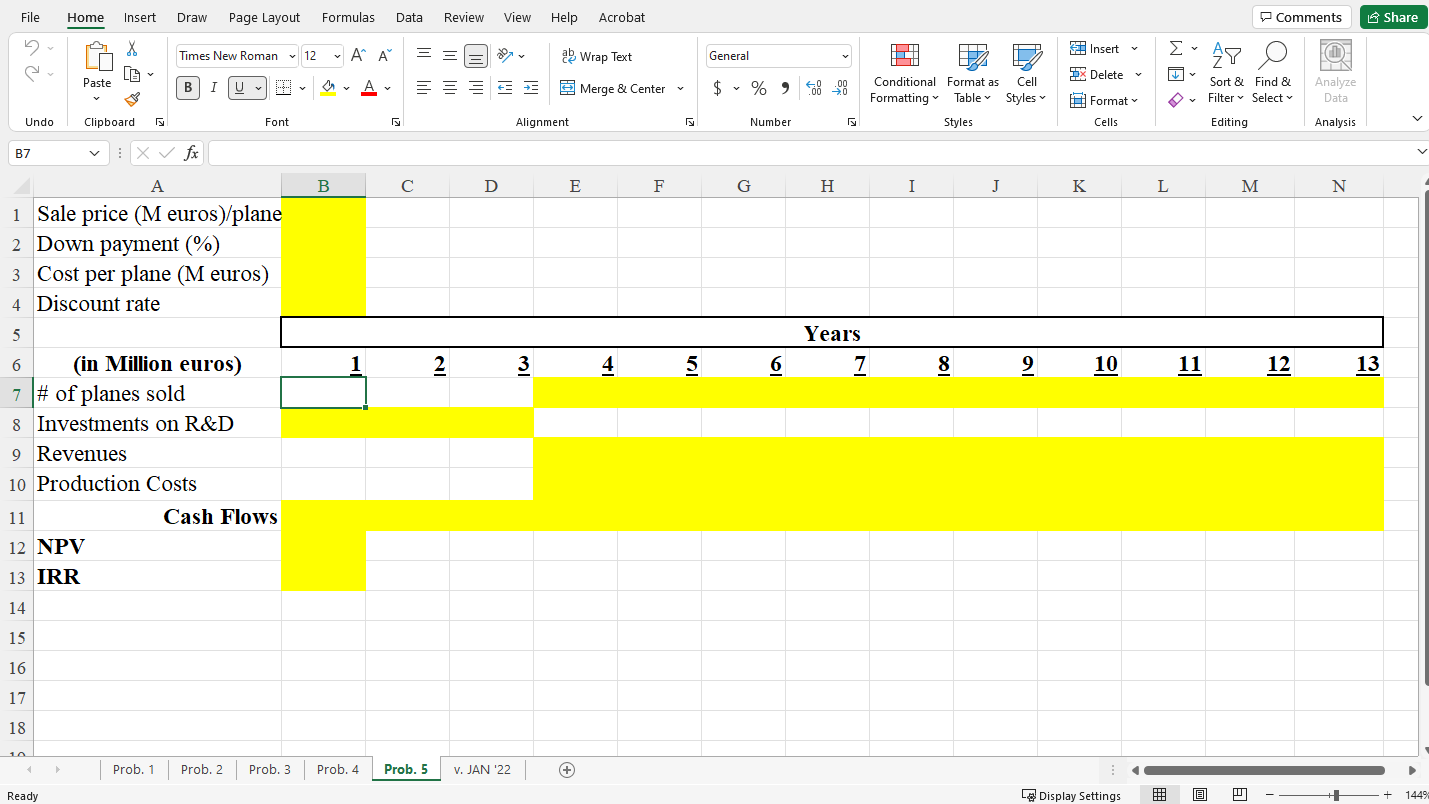Click Decrease Indent icon

click(x=505, y=88)
